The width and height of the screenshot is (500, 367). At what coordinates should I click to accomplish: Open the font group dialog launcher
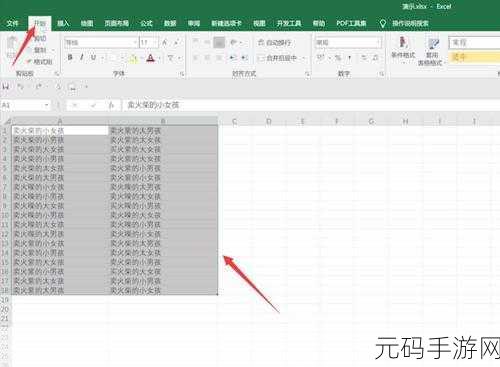[182, 74]
